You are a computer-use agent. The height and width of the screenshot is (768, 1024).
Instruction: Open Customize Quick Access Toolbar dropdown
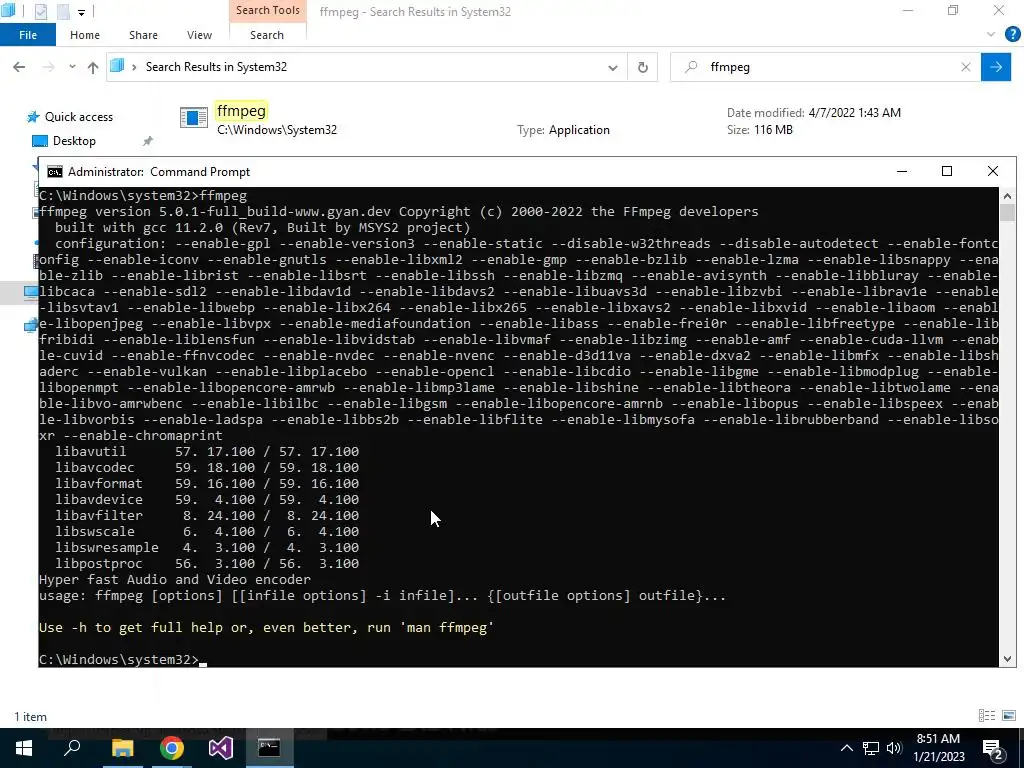click(x=81, y=12)
